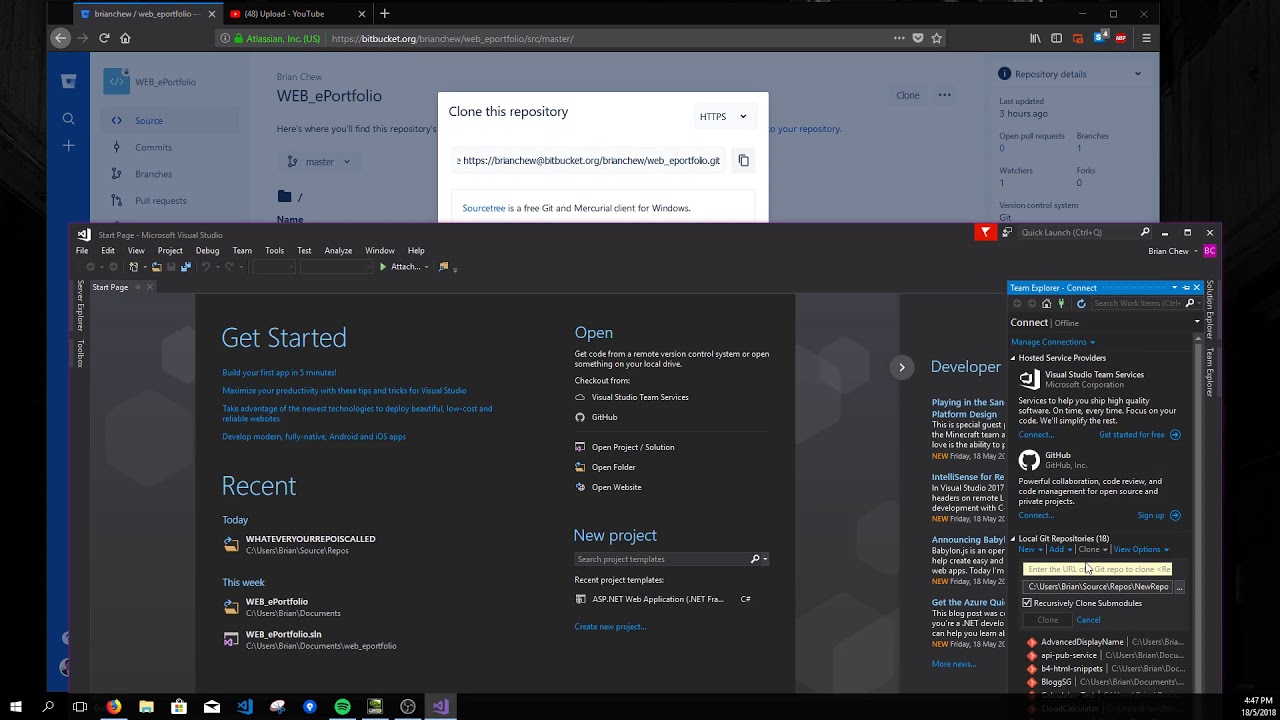Image resolution: width=1280 pixels, height=720 pixels.
Task: Click Open Project / Solution
Action: click(x=632, y=447)
